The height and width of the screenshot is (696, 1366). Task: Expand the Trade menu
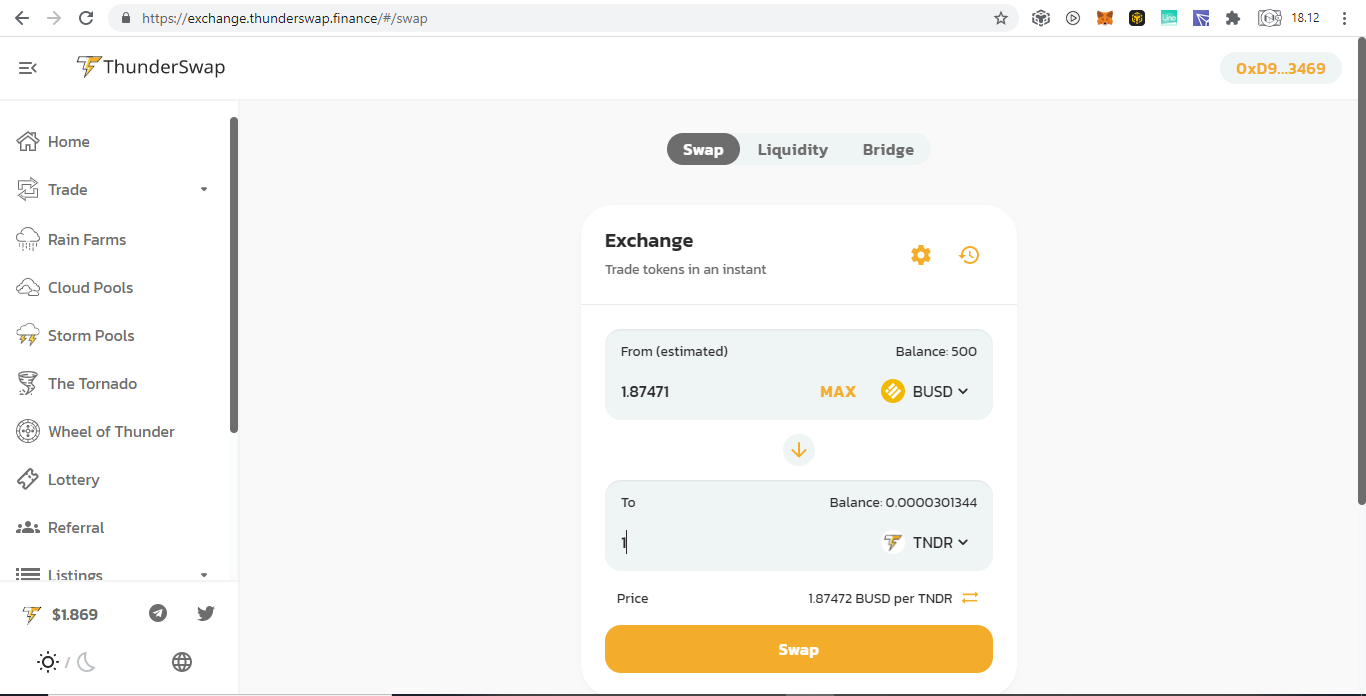coord(114,190)
